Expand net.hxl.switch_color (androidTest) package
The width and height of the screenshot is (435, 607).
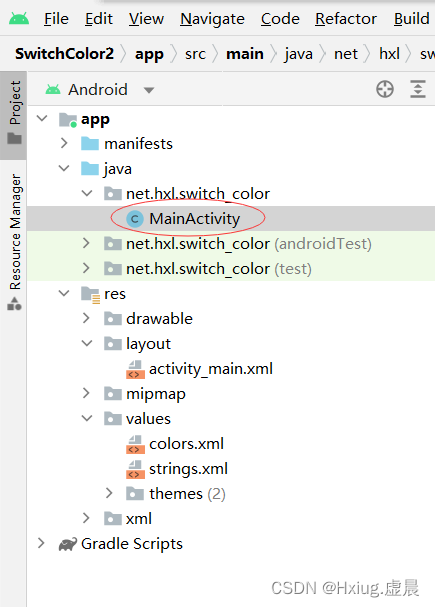[x=87, y=243]
